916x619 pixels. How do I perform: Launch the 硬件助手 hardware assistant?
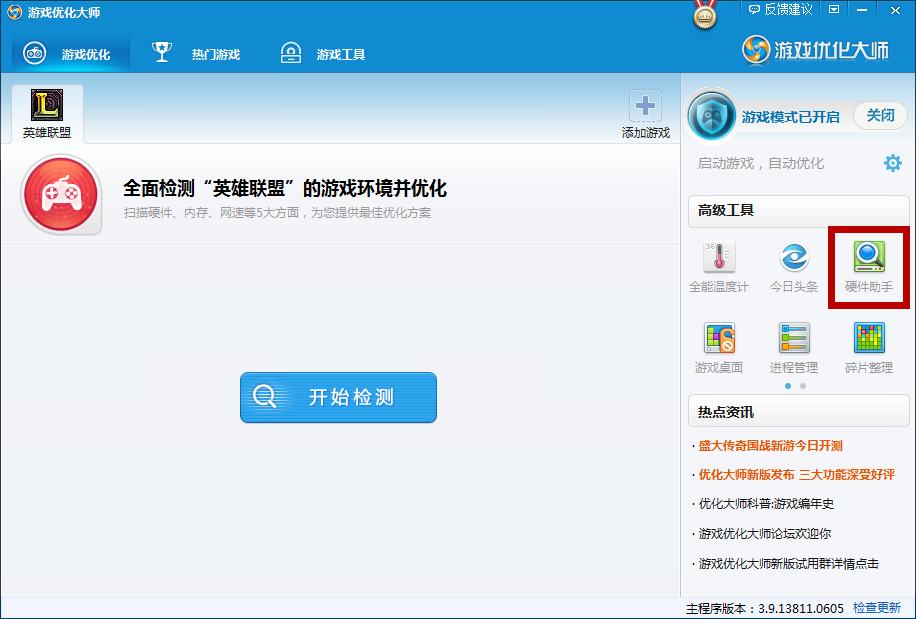tap(868, 266)
